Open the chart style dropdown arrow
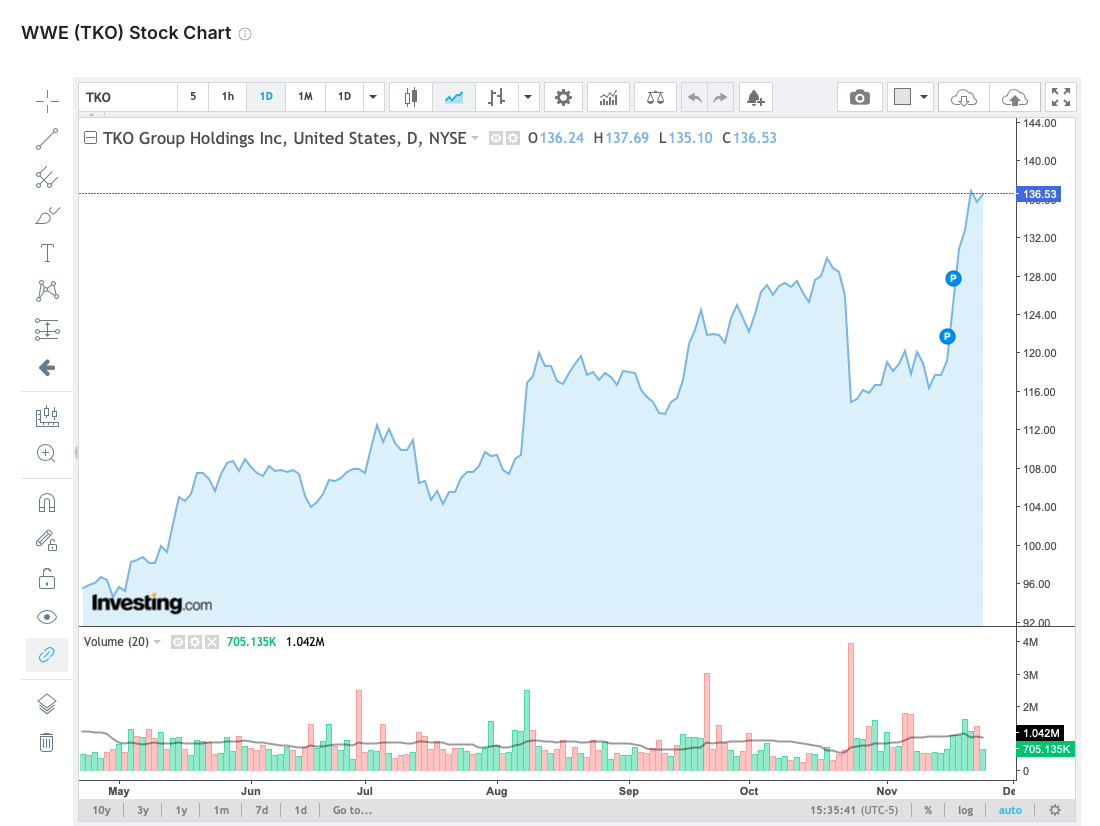 (526, 97)
